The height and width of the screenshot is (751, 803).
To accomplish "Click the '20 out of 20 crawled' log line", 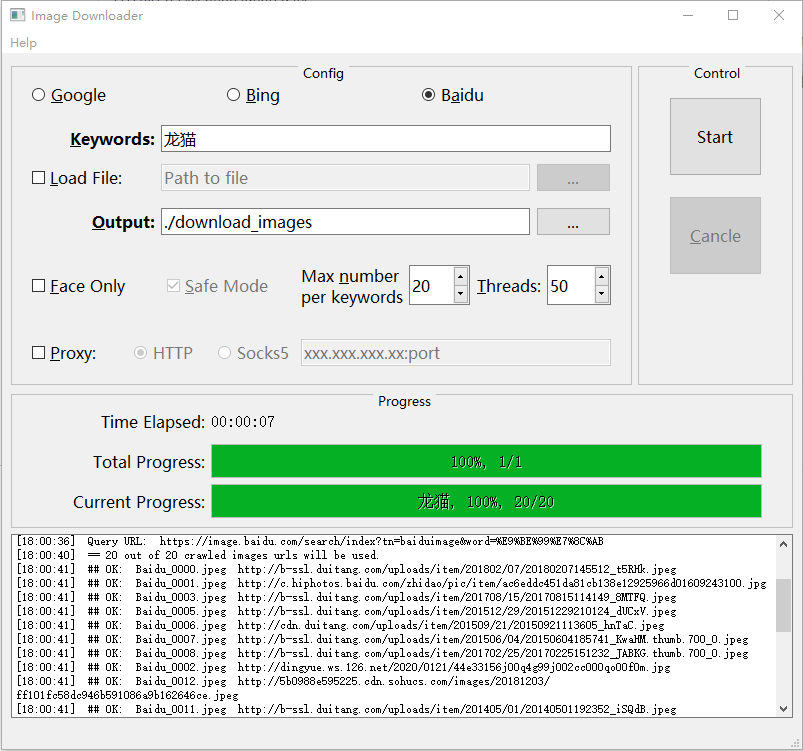I will [198, 555].
